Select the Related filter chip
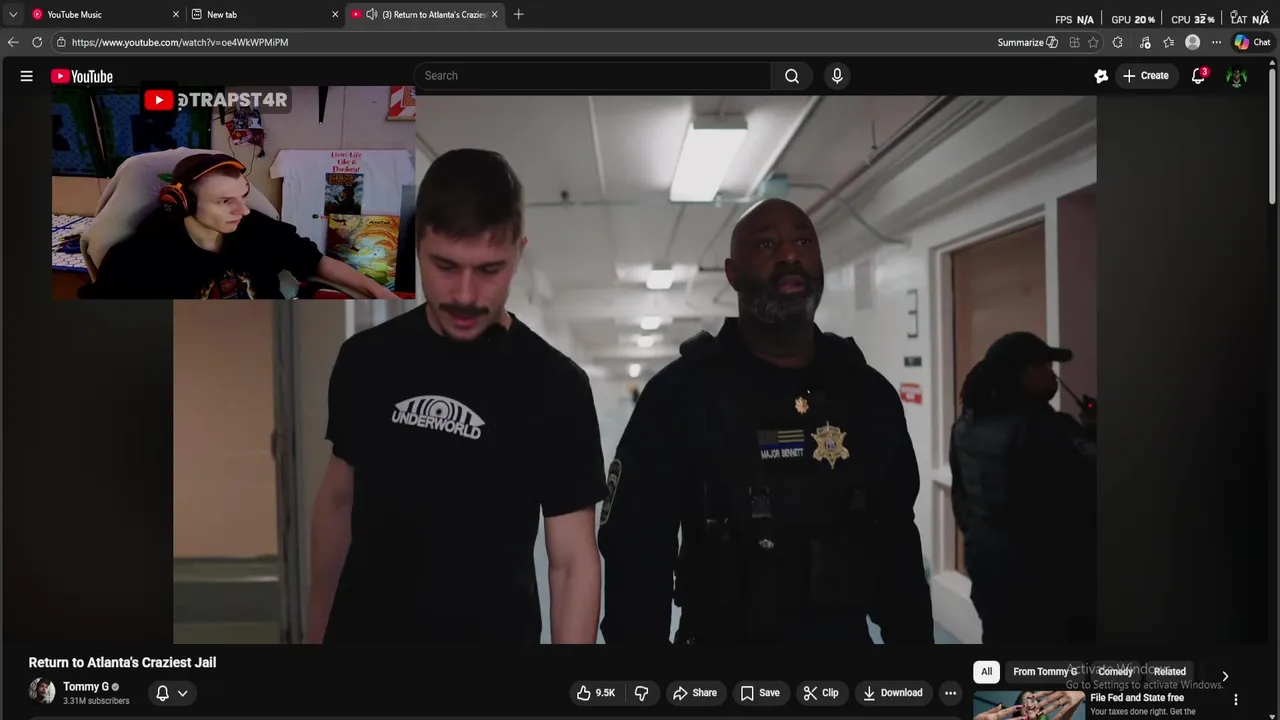Image resolution: width=1280 pixels, height=720 pixels. 1169,672
